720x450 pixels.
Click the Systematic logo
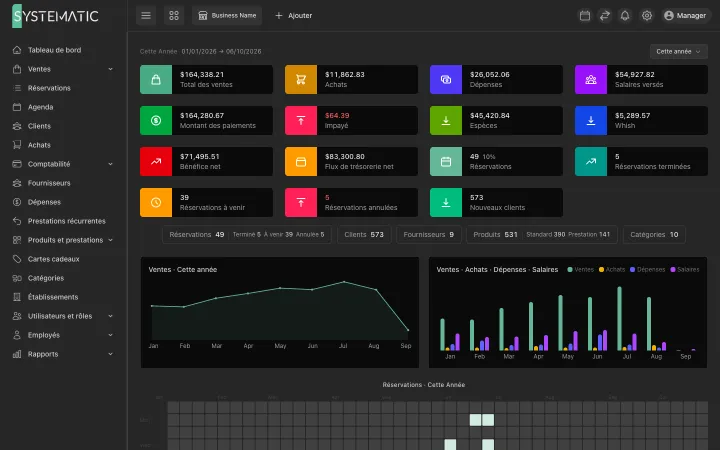55,16
